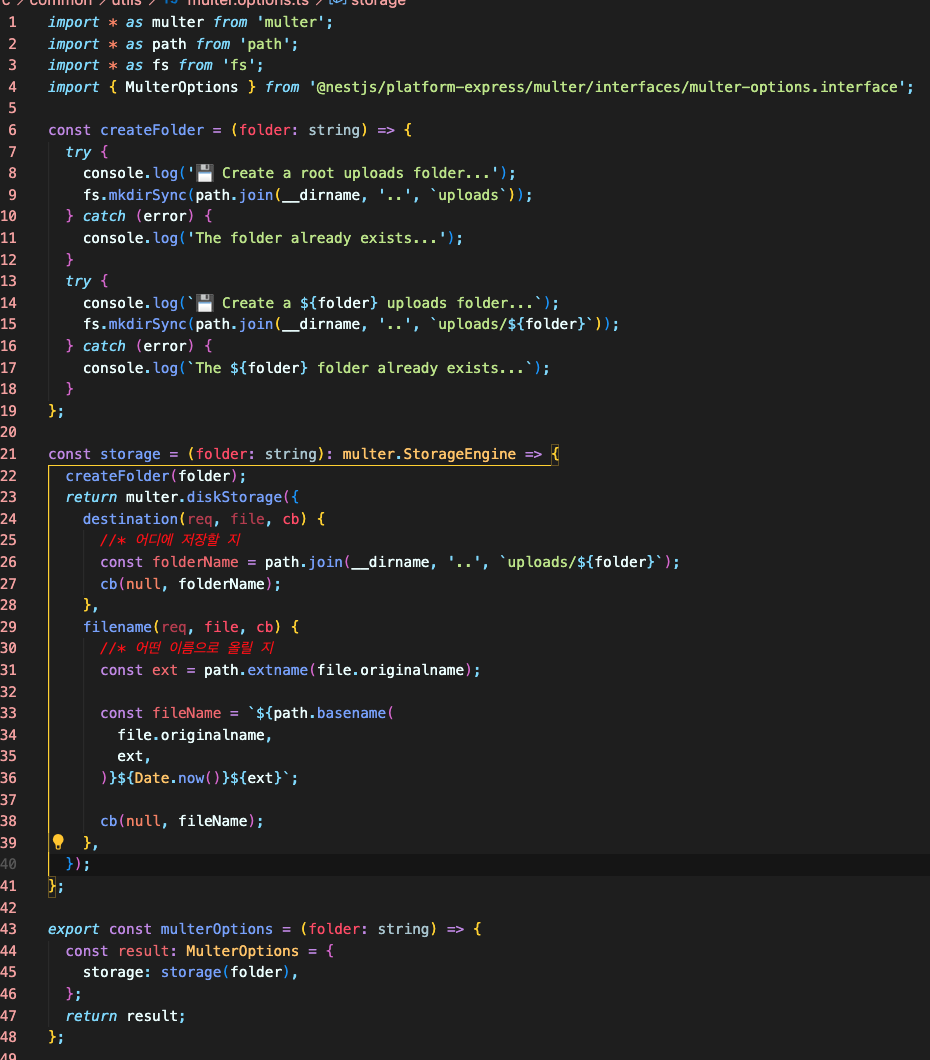Click the highlighted opening brace ending line 21
This screenshot has height=1060, width=930.
point(555,454)
